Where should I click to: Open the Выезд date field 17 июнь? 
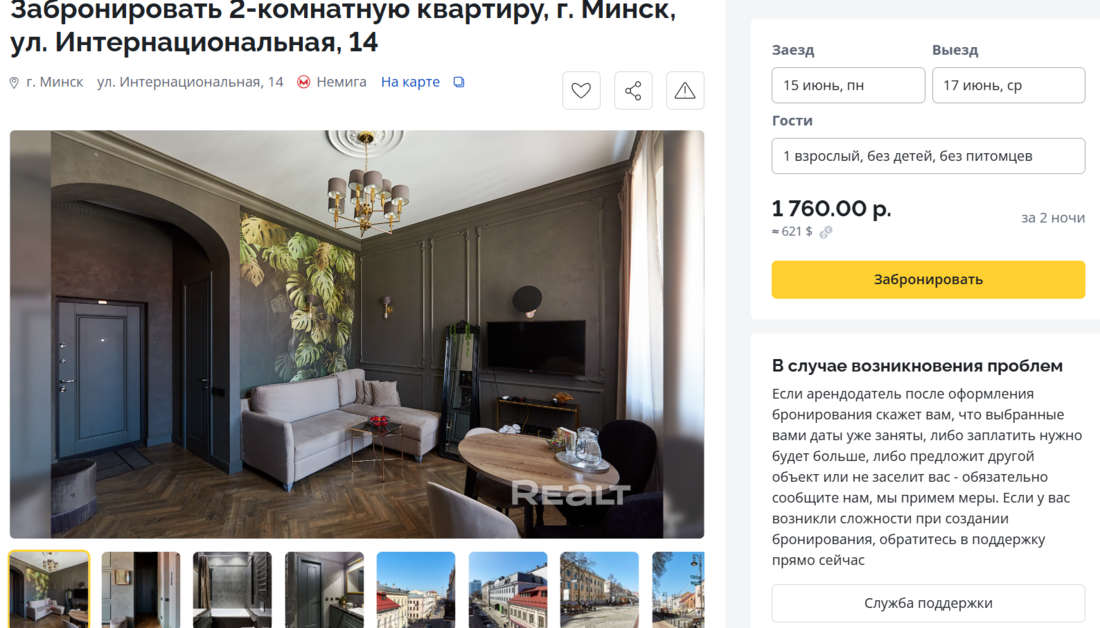point(1008,85)
